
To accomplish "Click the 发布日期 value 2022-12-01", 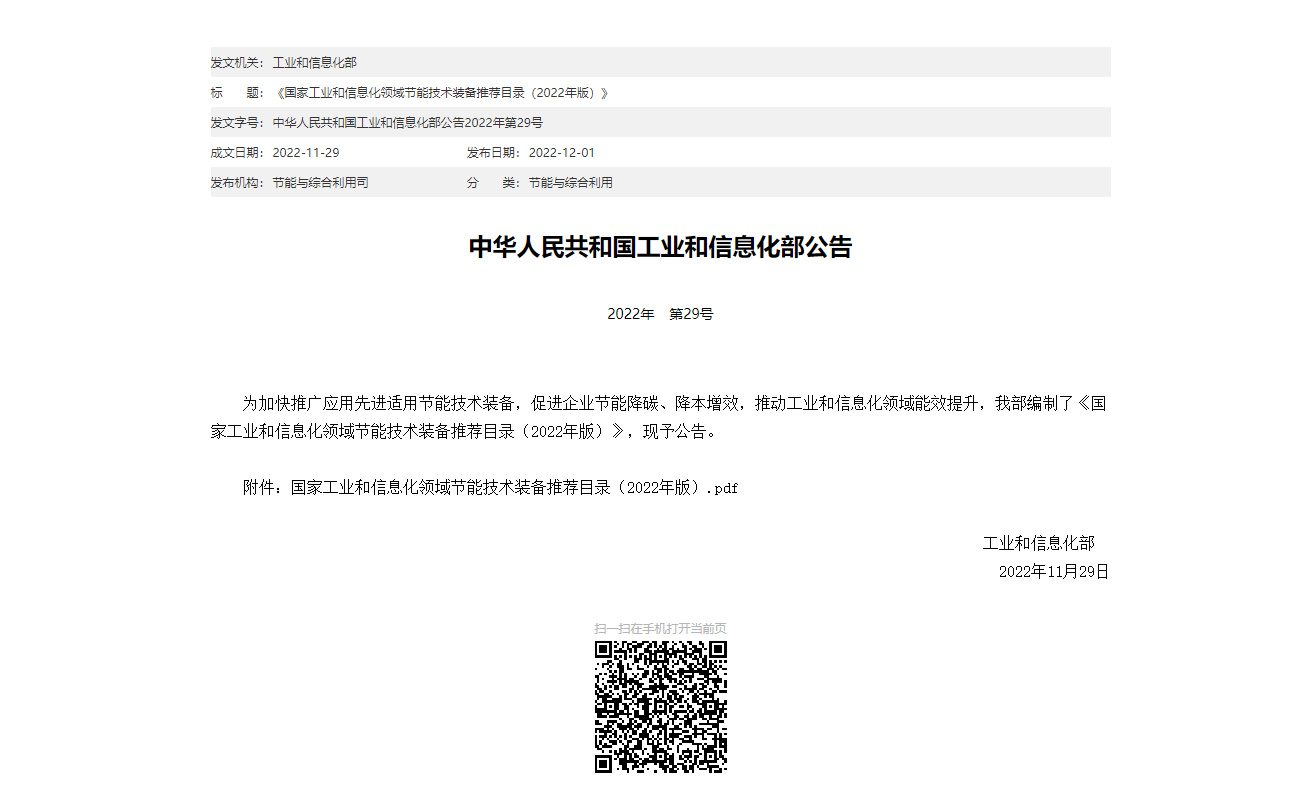I will point(562,153).
